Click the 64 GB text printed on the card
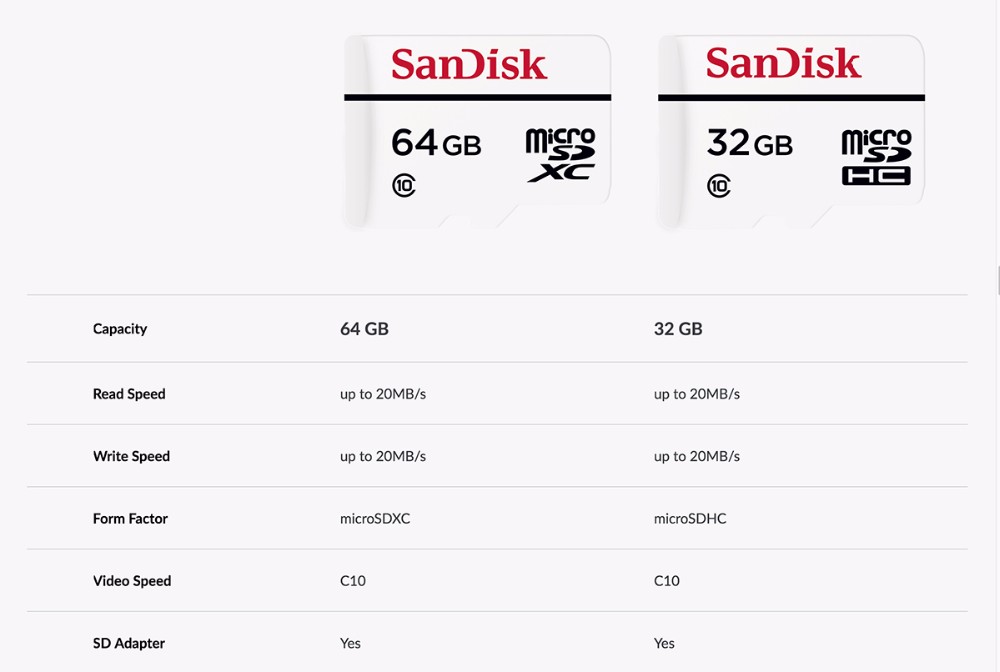Screen dimensions: 1000x672 pos(436,143)
